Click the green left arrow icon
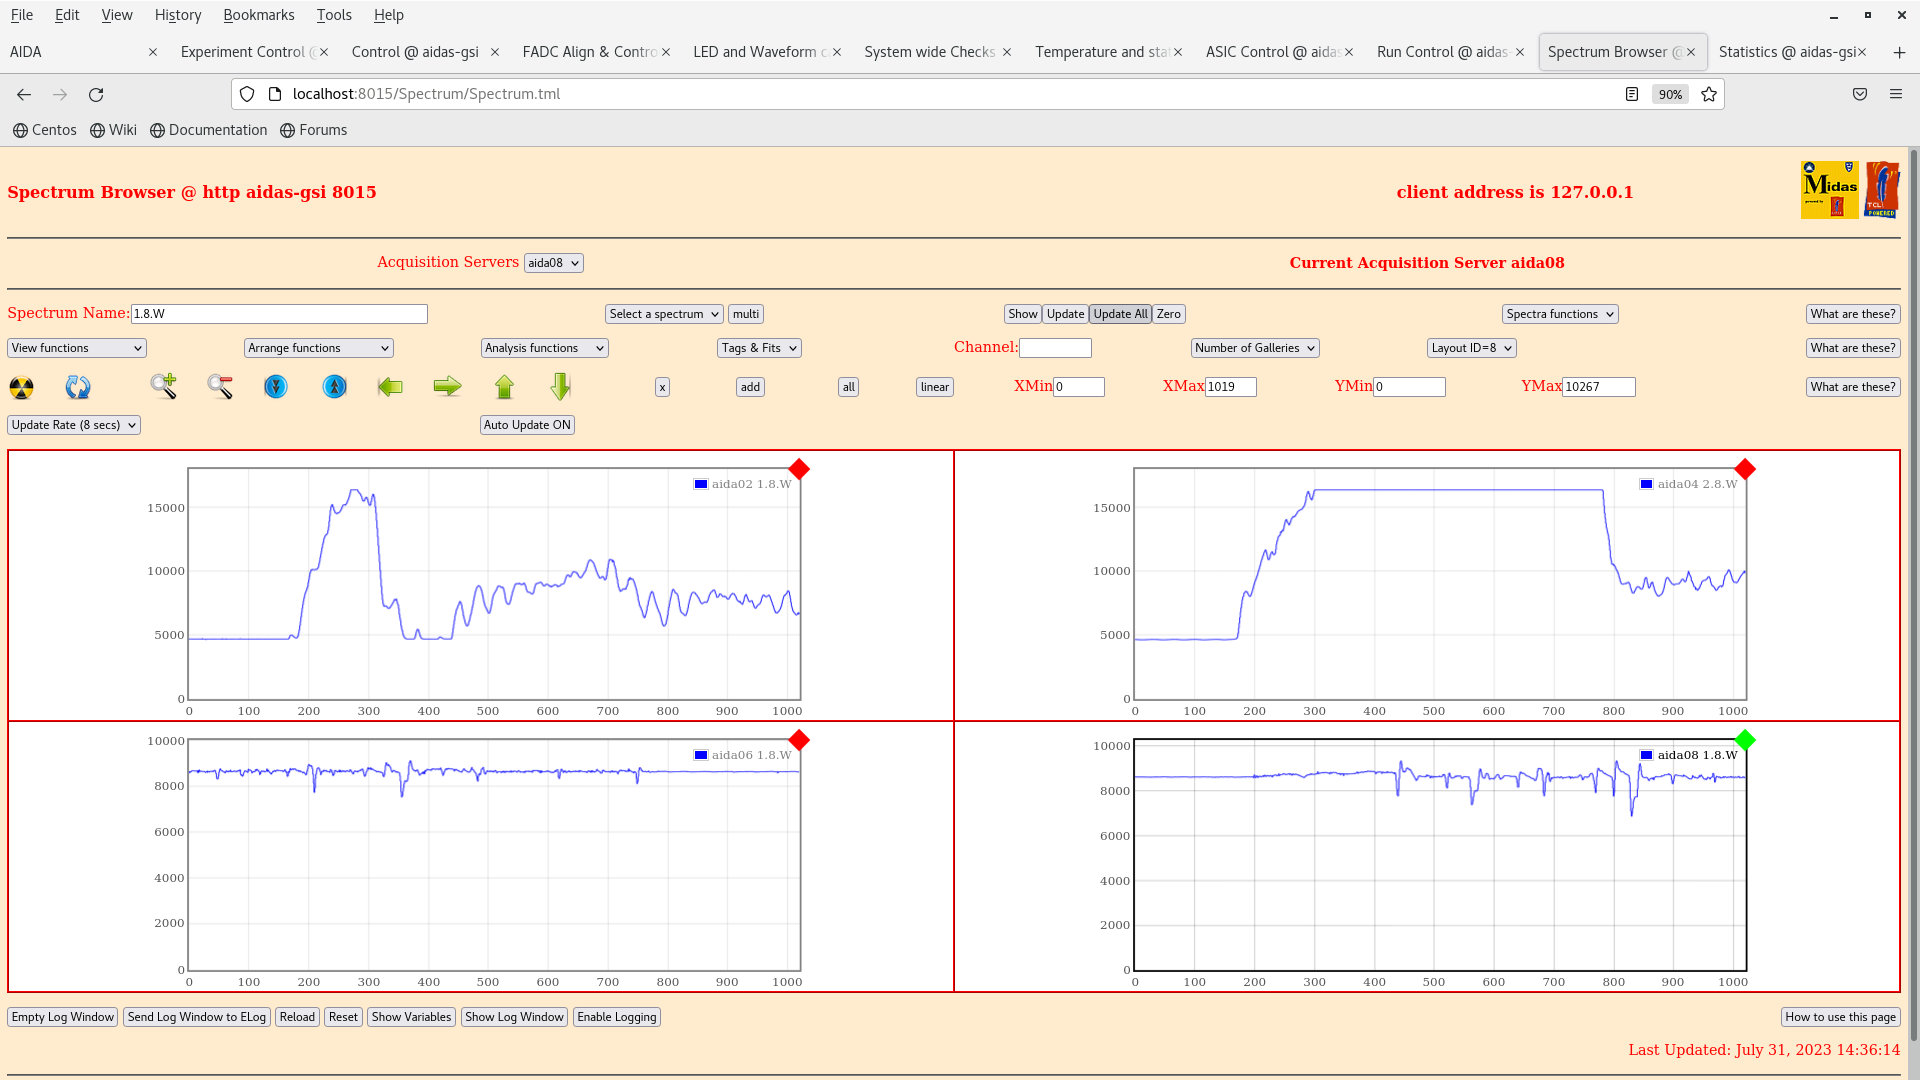This screenshot has width=1920, height=1080. pyautogui.click(x=390, y=386)
